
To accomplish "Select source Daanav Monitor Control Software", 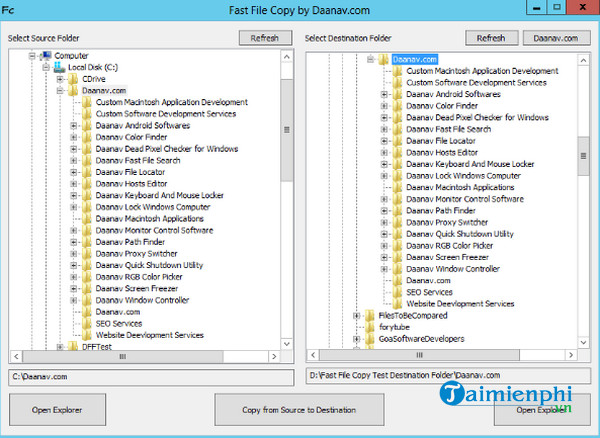I will click(154, 230).
